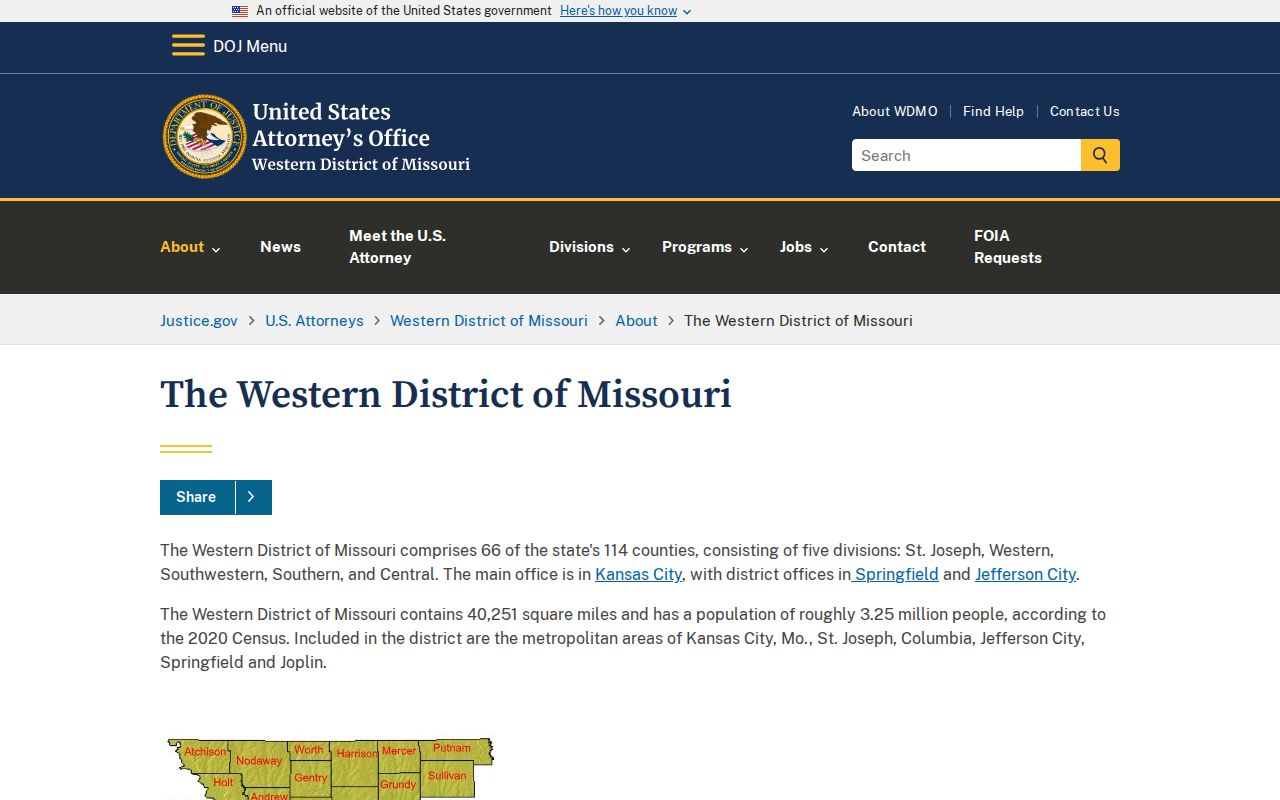Open the Kansas City link
Screen dimensions: 1280x800
pos(638,574)
